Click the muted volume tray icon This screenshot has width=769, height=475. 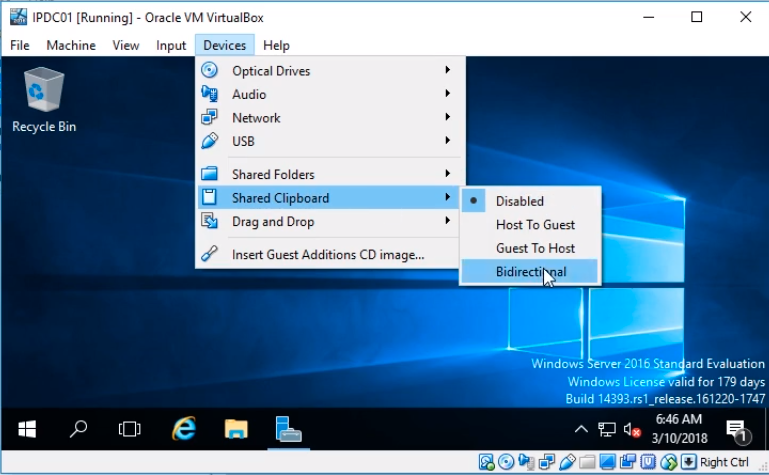click(x=632, y=430)
